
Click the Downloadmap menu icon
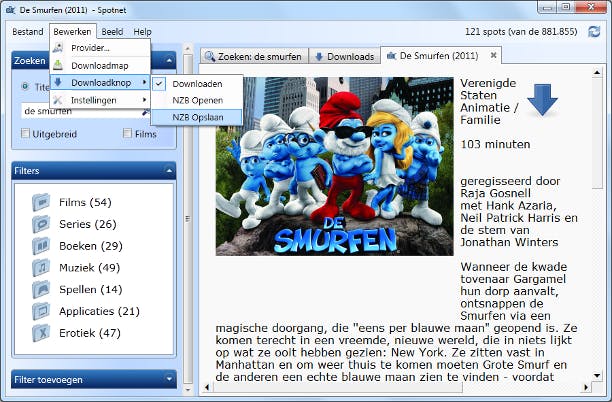pos(58,65)
